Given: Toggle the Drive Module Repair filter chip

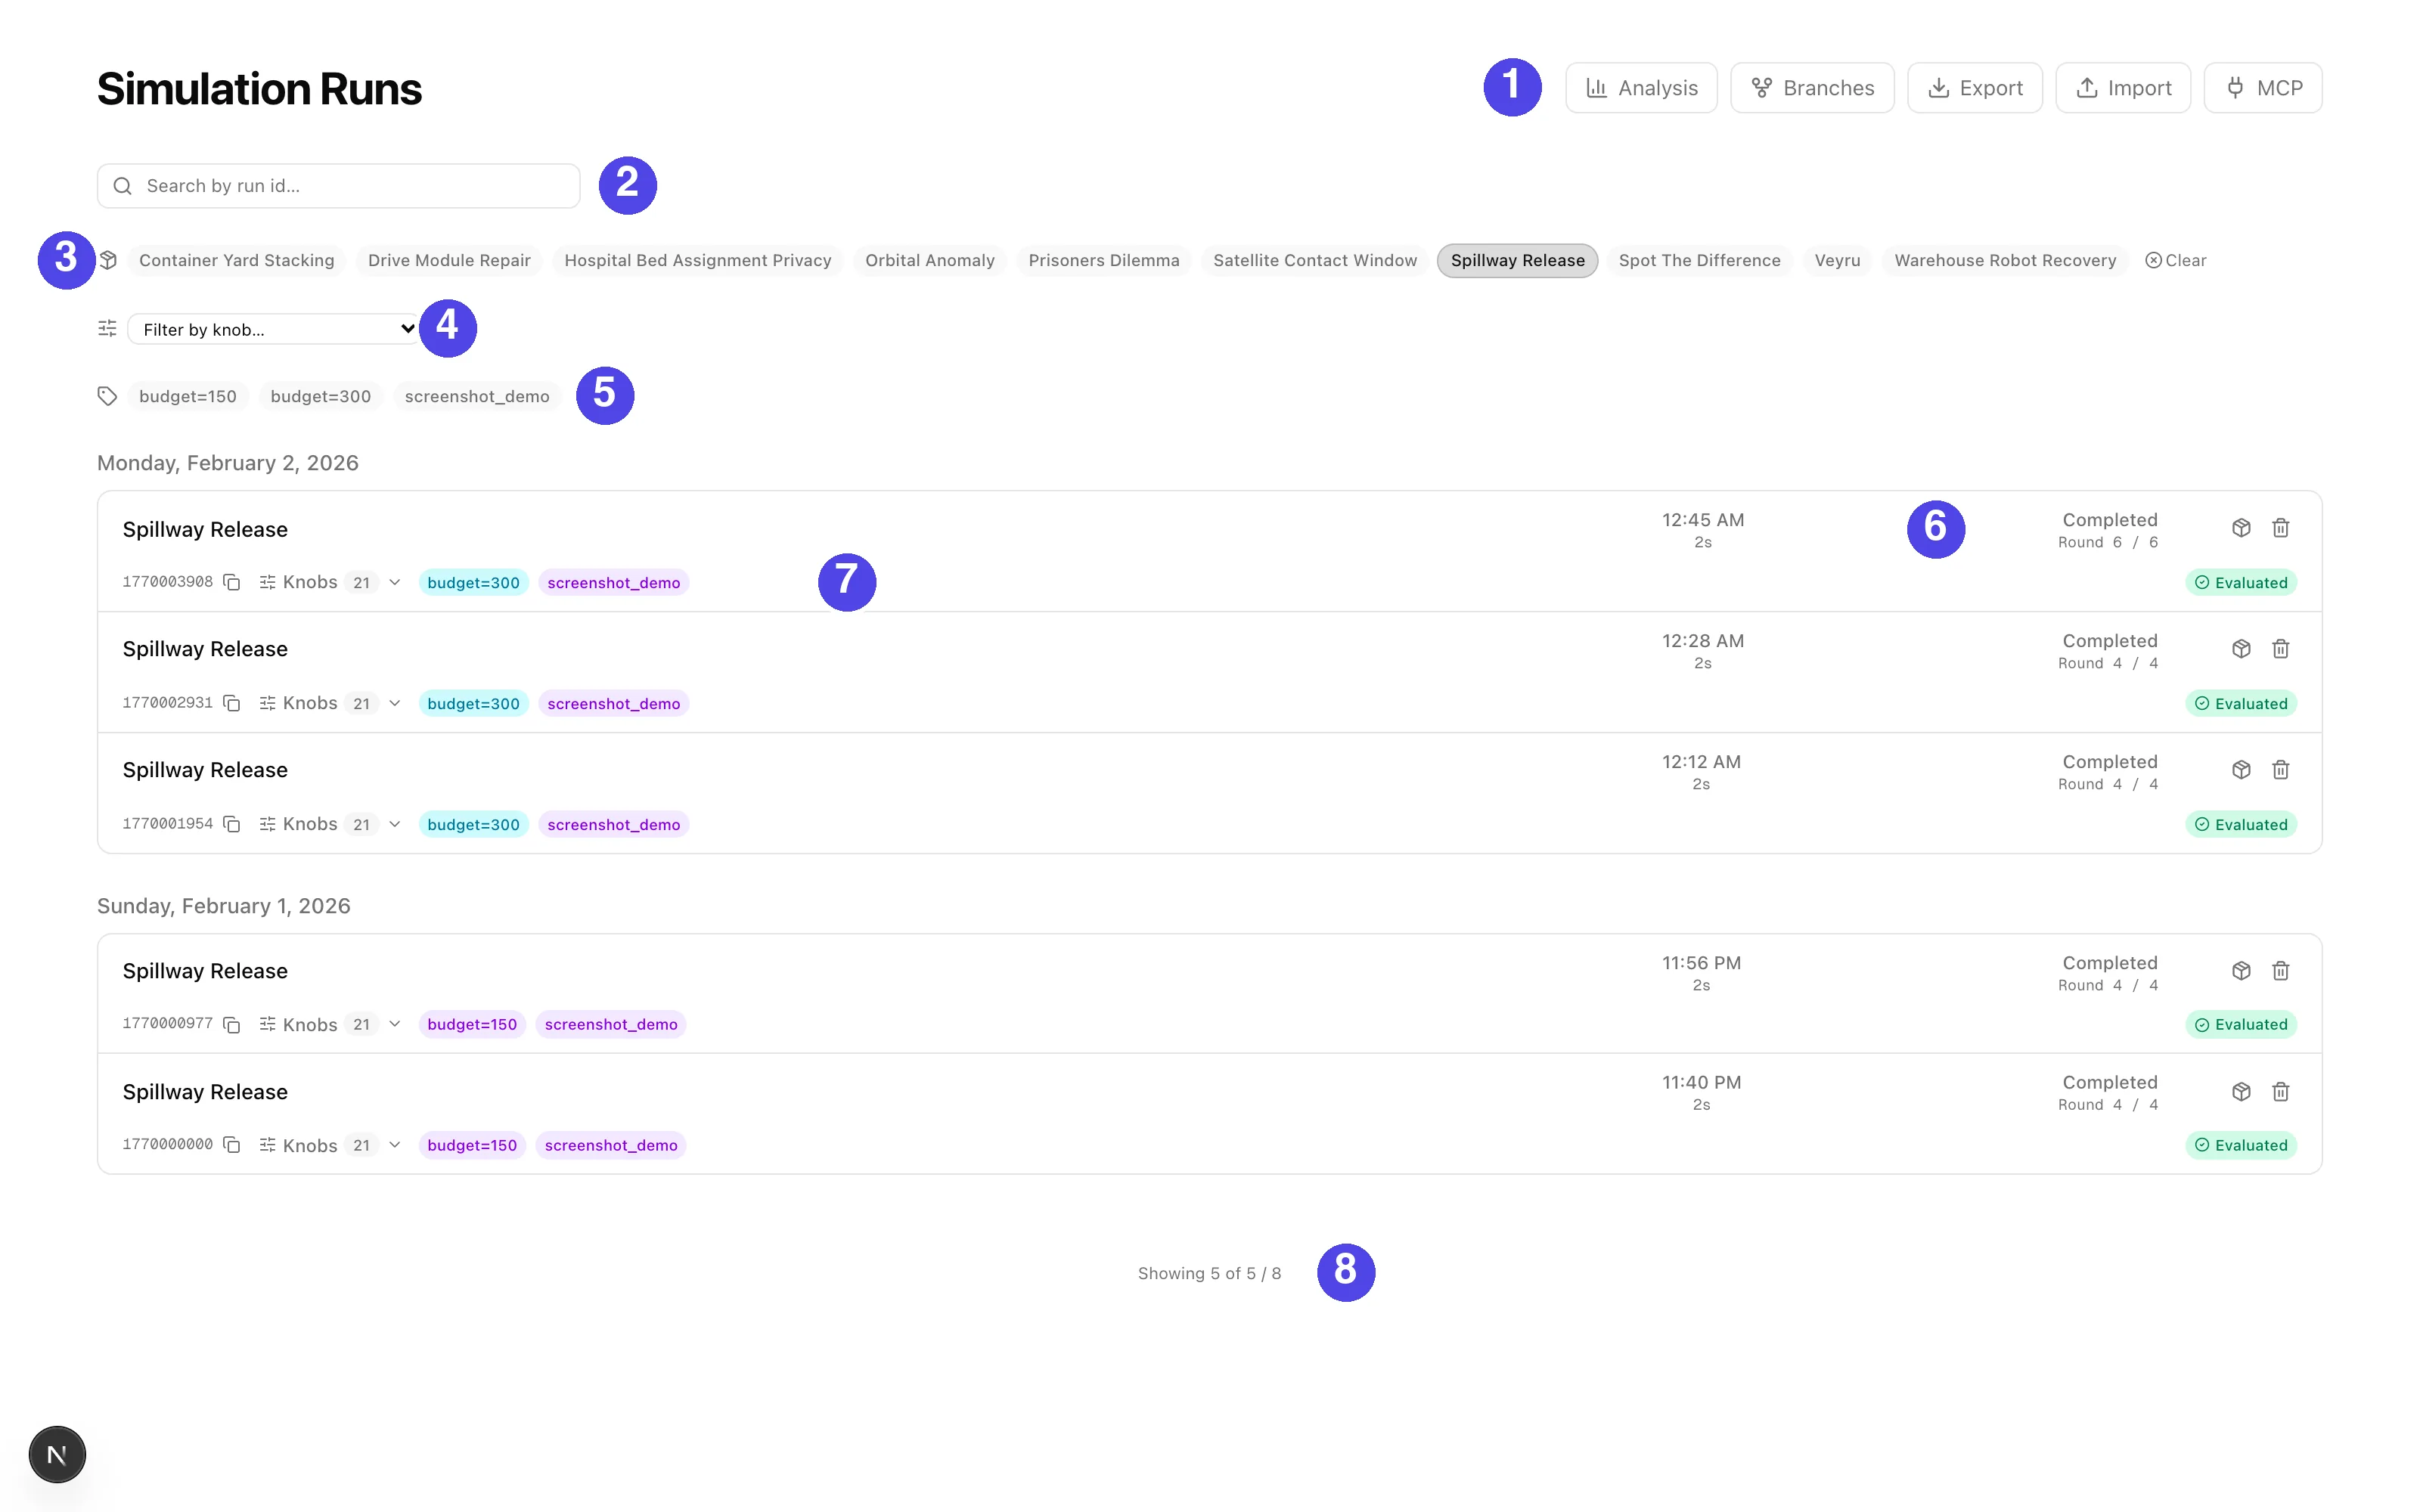Looking at the screenshot, I should click(x=449, y=260).
